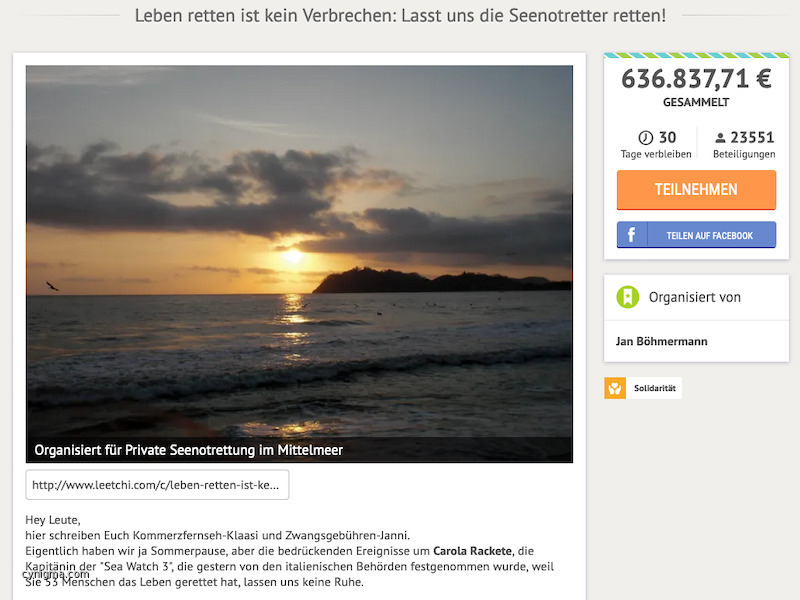The height and width of the screenshot is (600, 800).
Task: Click the clock icon beside 30
Action: point(645,138)
